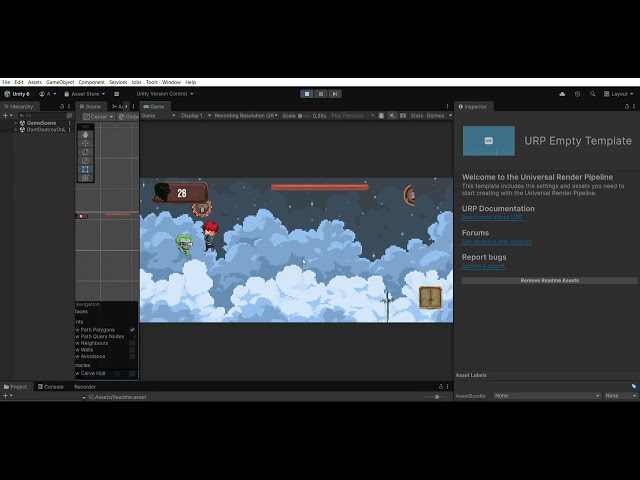The height and width of the screenshot is (480, 640).
Task: Open the Gizmos dropdown arrow
Action: click(450, 116)
